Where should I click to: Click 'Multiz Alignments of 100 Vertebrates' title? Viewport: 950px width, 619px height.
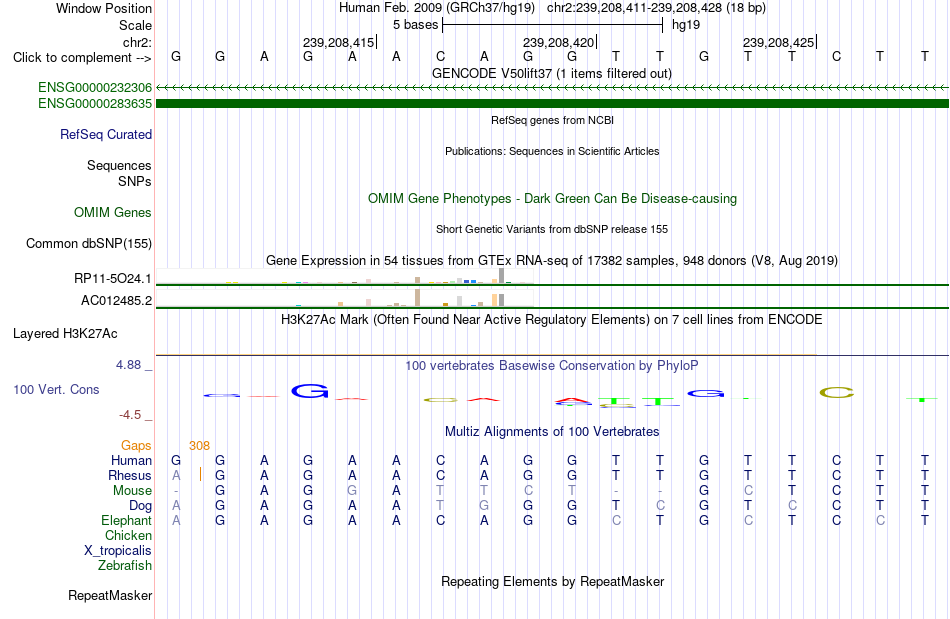(552, 432)
